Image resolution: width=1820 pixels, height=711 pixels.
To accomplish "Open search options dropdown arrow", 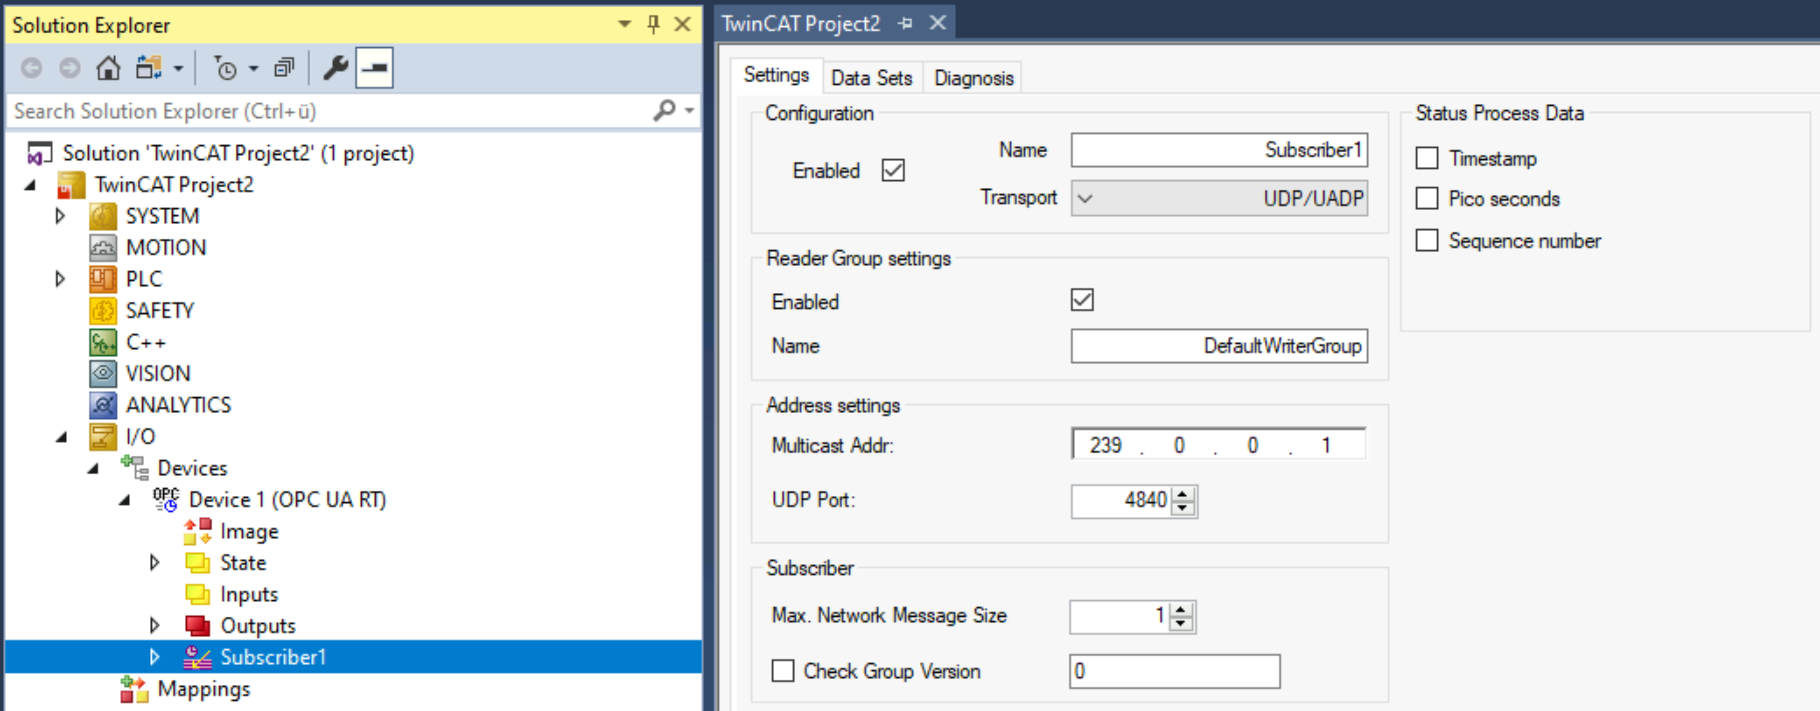I will 690,111.
